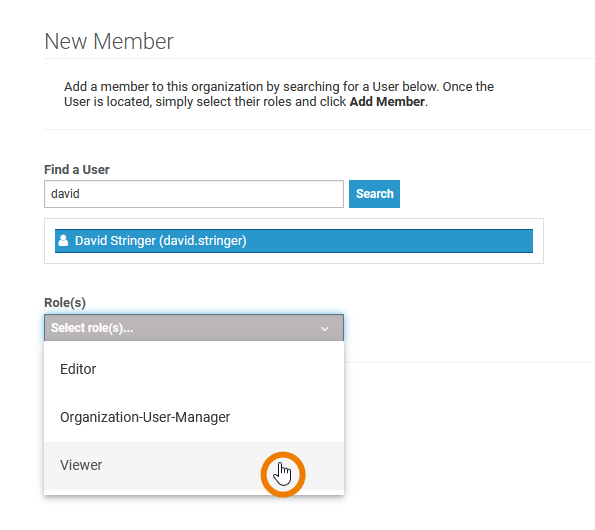Screen dimensions: 595x530
Task: Choose the Organization-User-Manager role
Action: pos(194,417)
